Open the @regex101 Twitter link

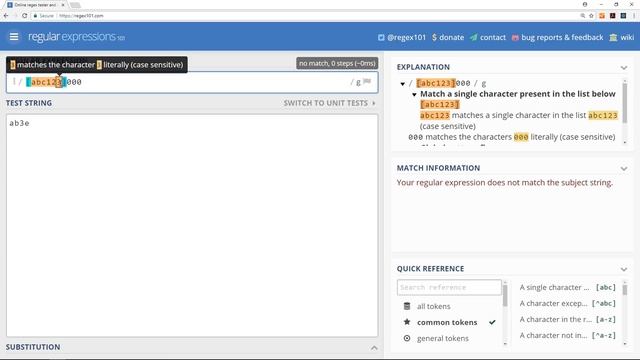tap(402, 37)
